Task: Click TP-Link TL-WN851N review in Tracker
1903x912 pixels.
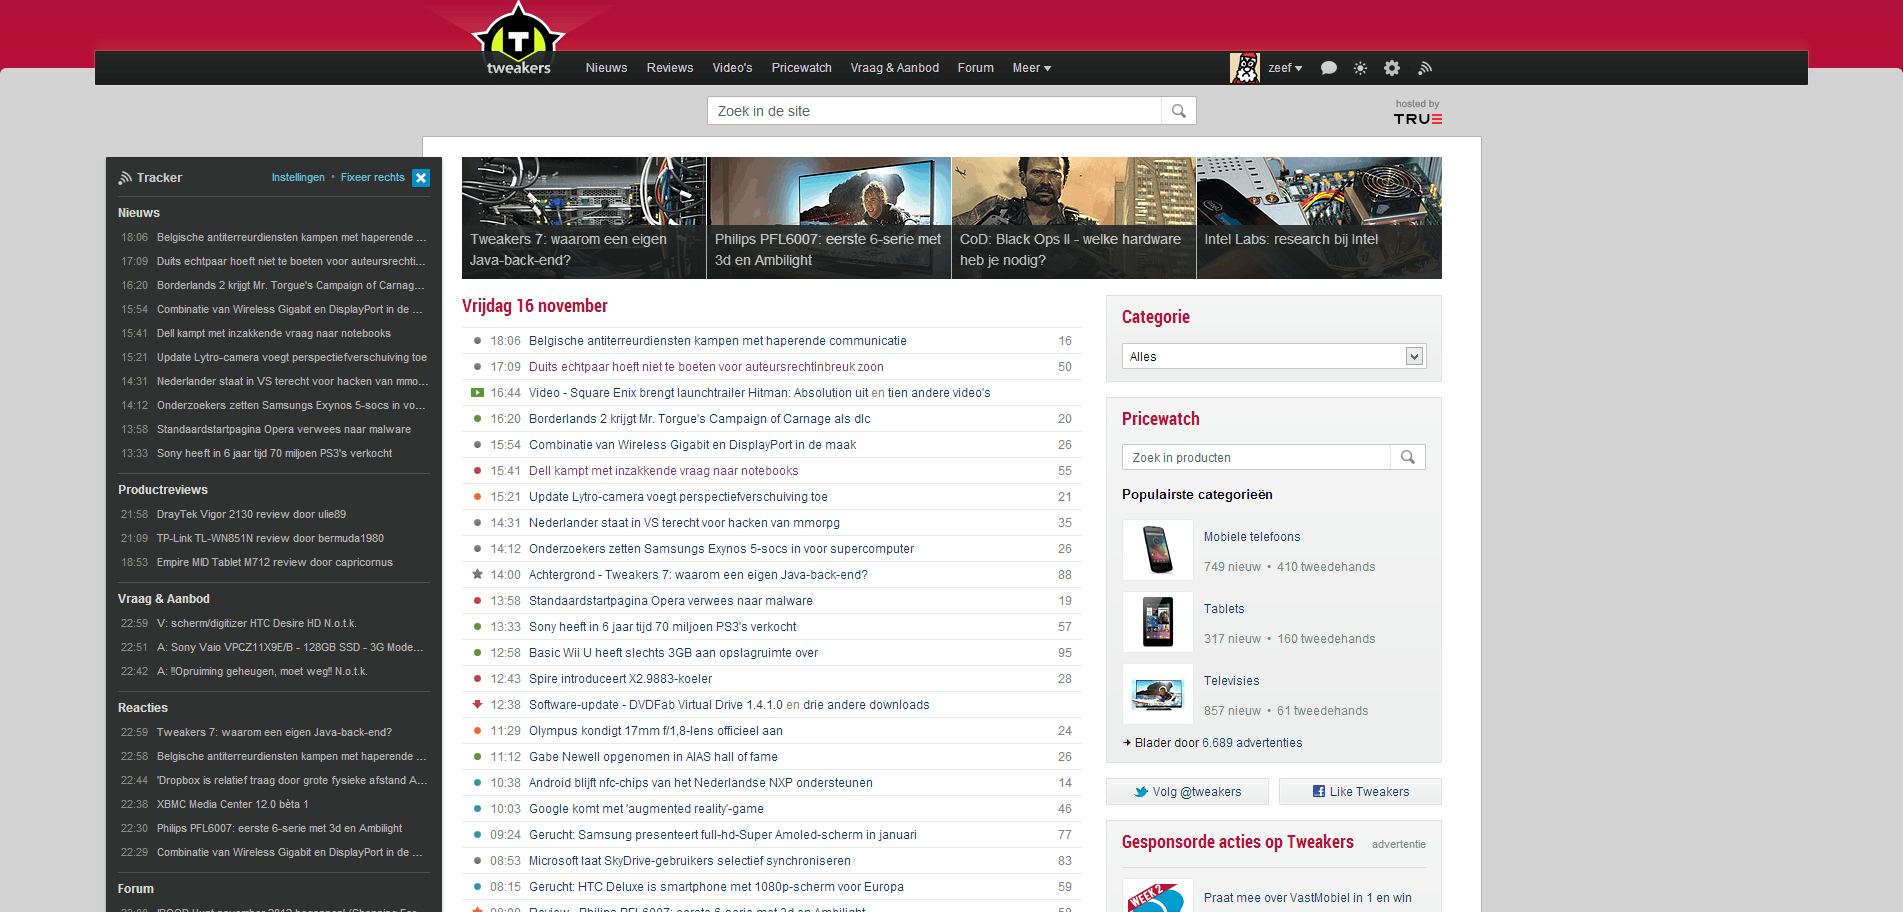Action: (x=270, y=538)
